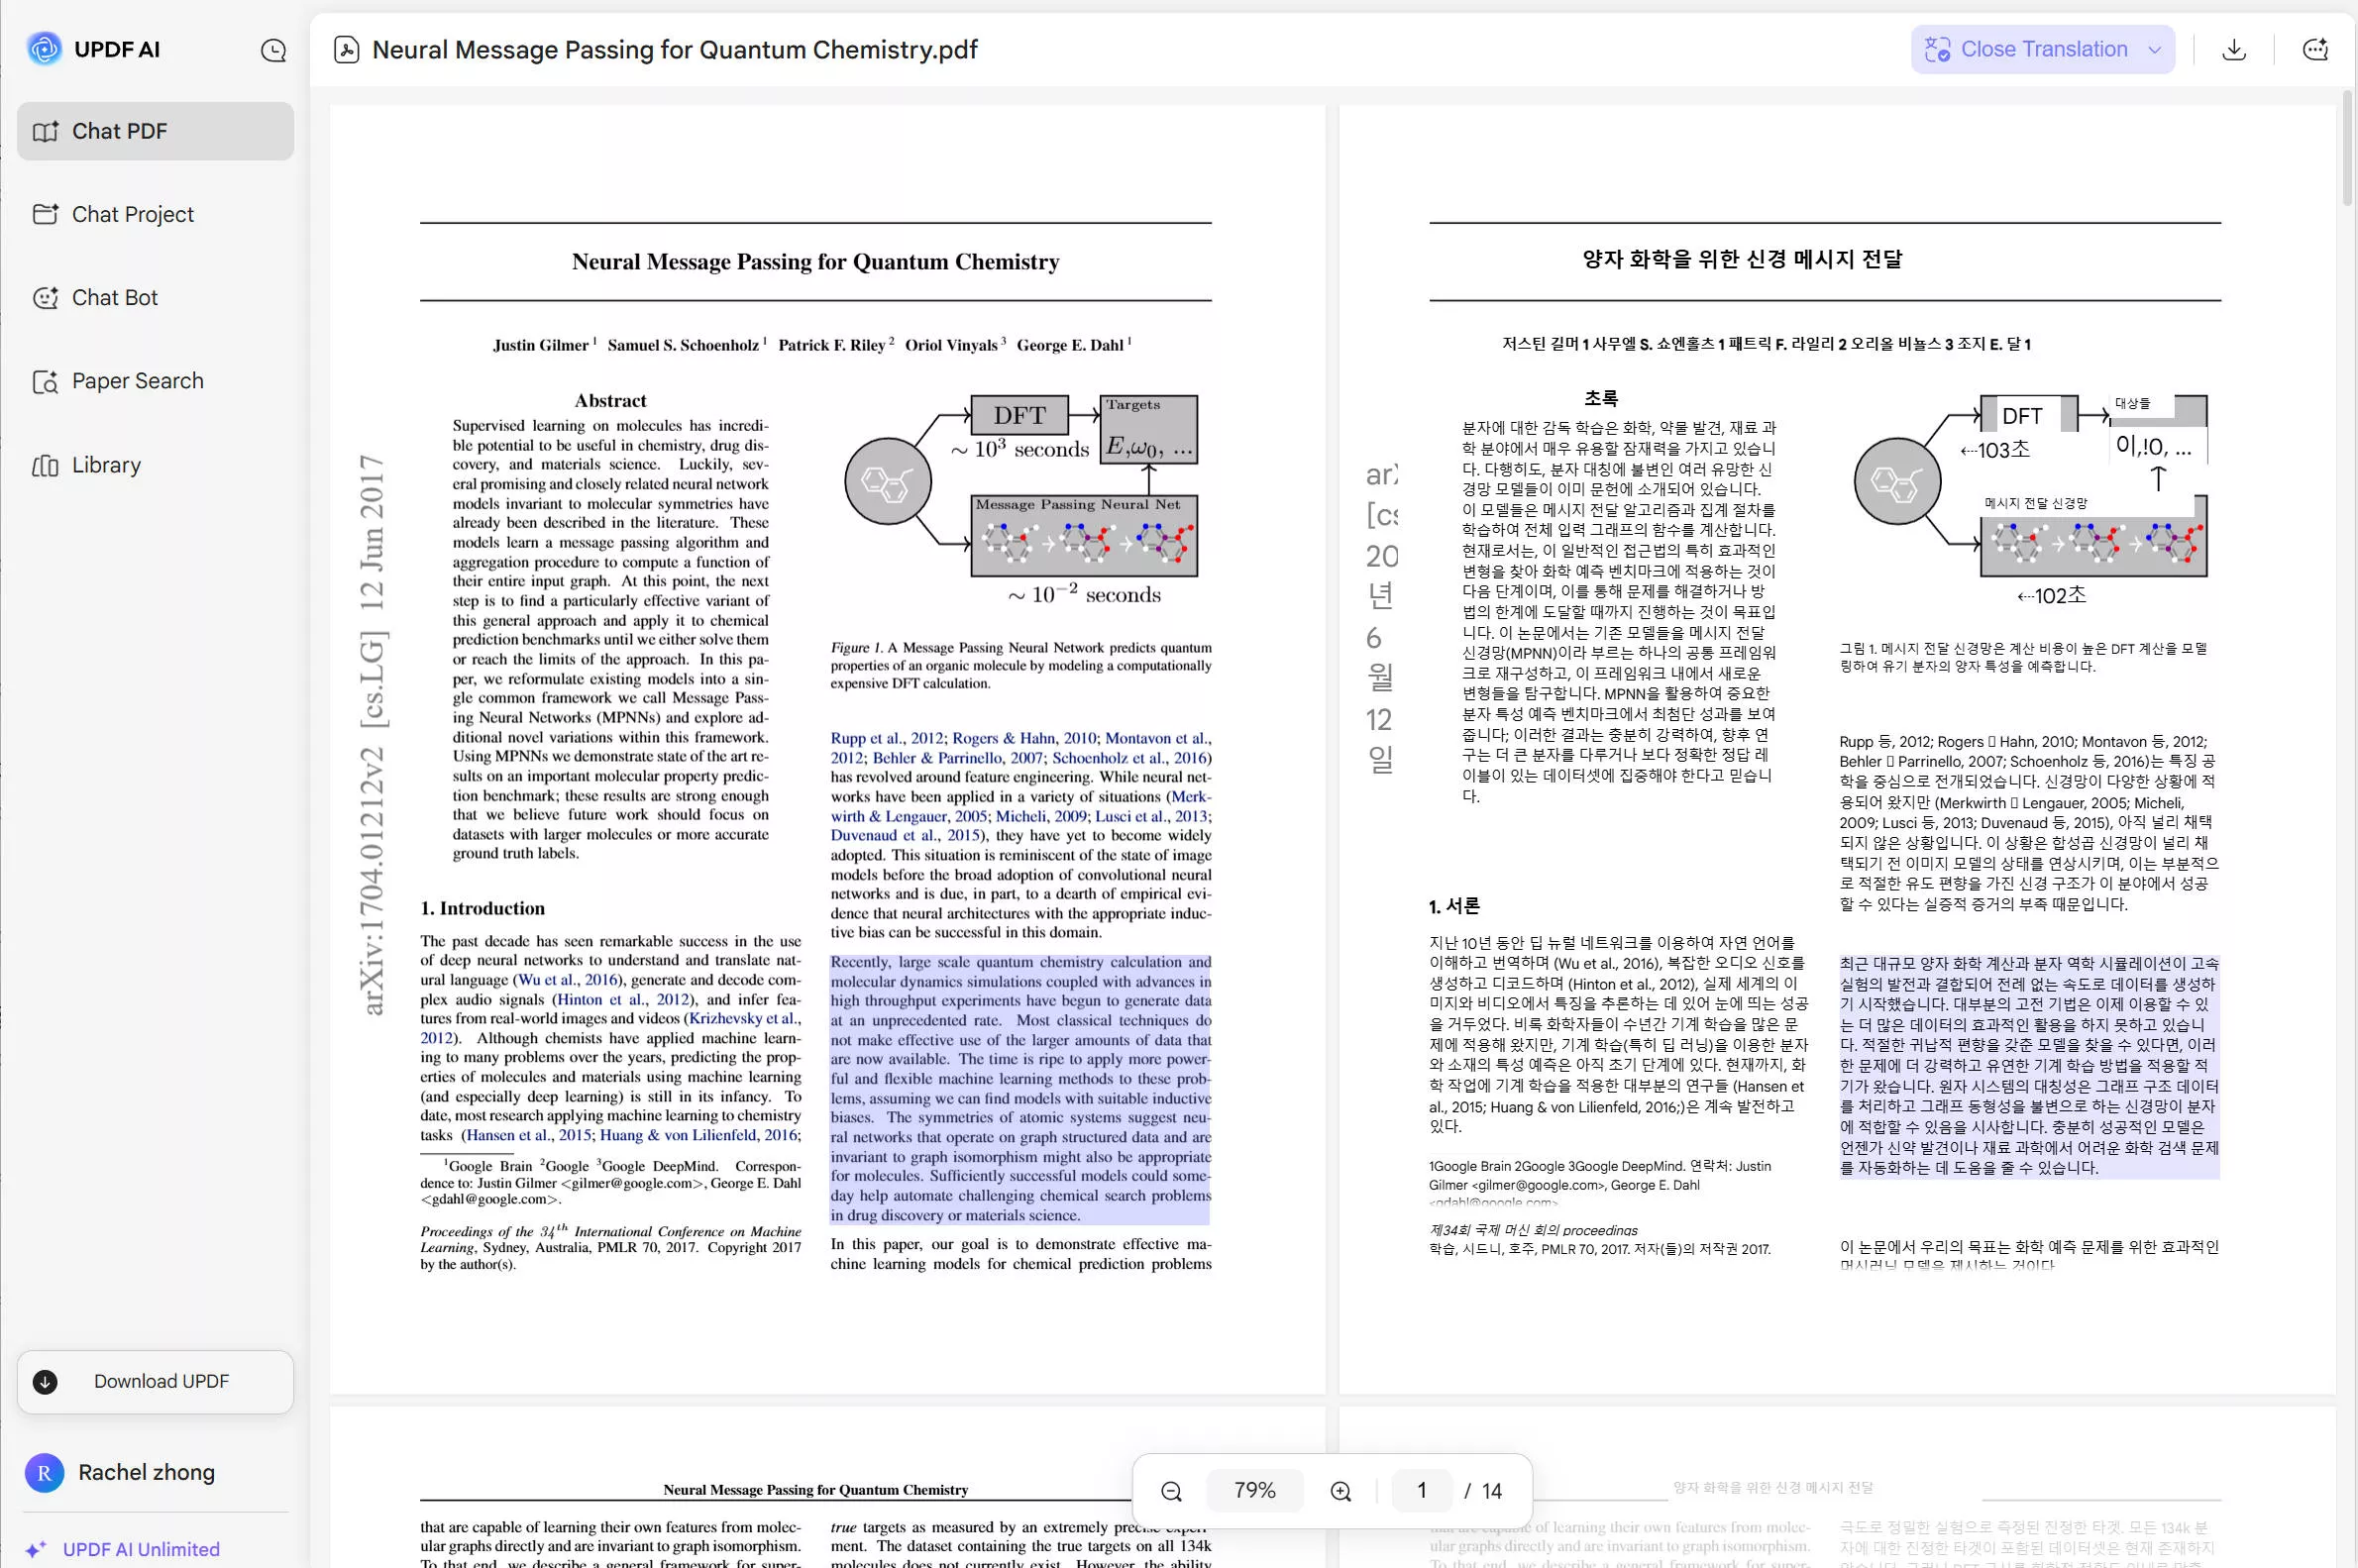Open the Library section
The width and height of the screenshot is (2358, 1568).
pyautogui.click(x=155, y=465)
